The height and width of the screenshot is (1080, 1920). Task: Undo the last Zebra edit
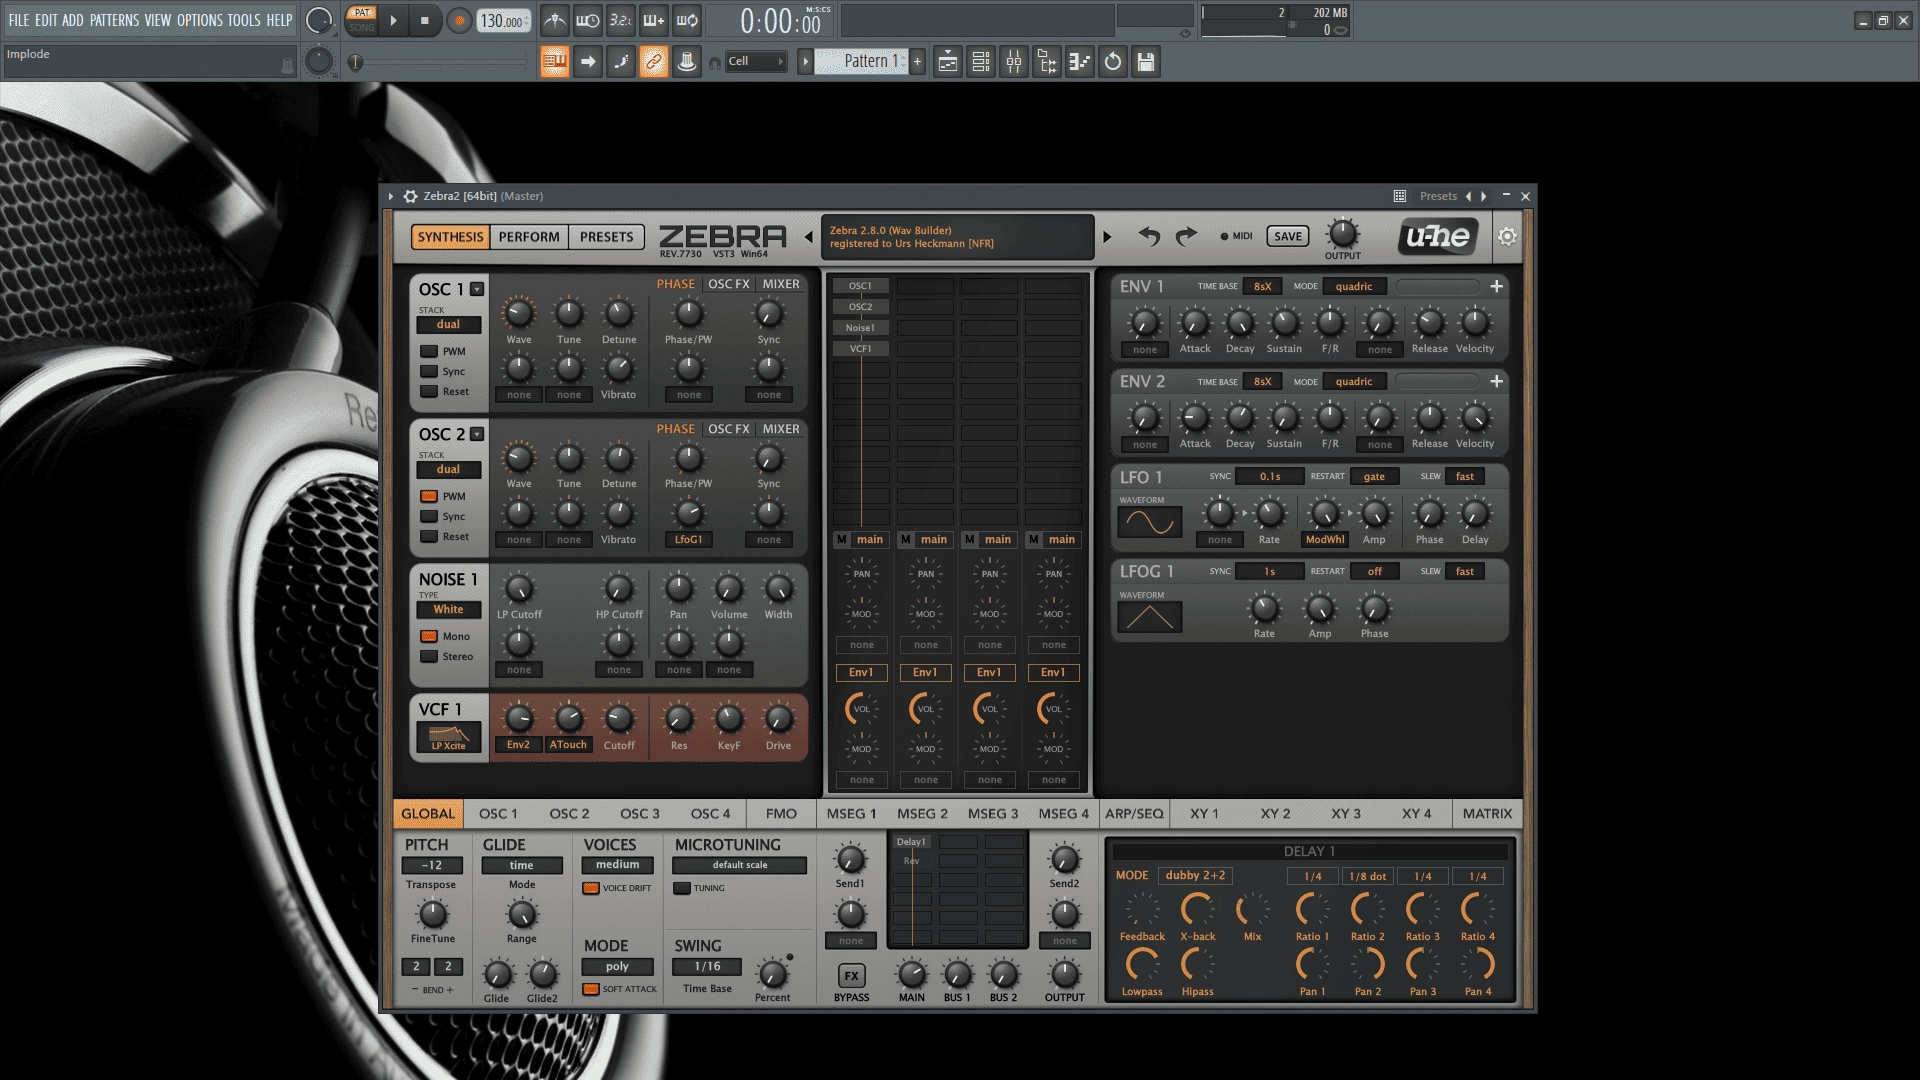1149,236
